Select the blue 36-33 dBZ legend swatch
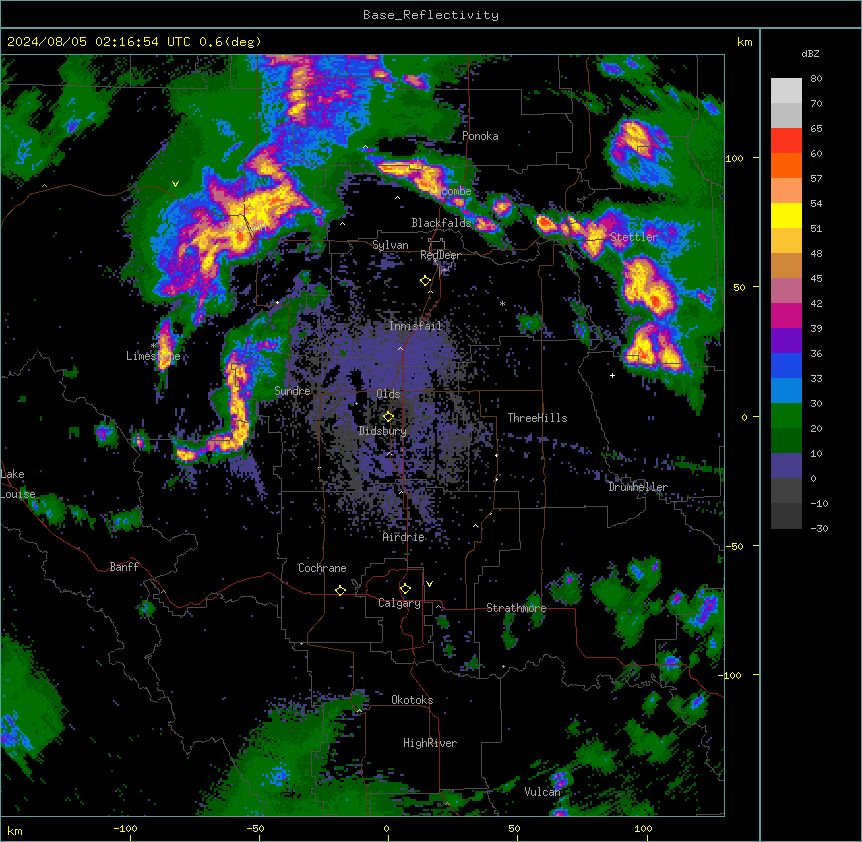This screenshot has width=862, height=842. tap(786, 365)
